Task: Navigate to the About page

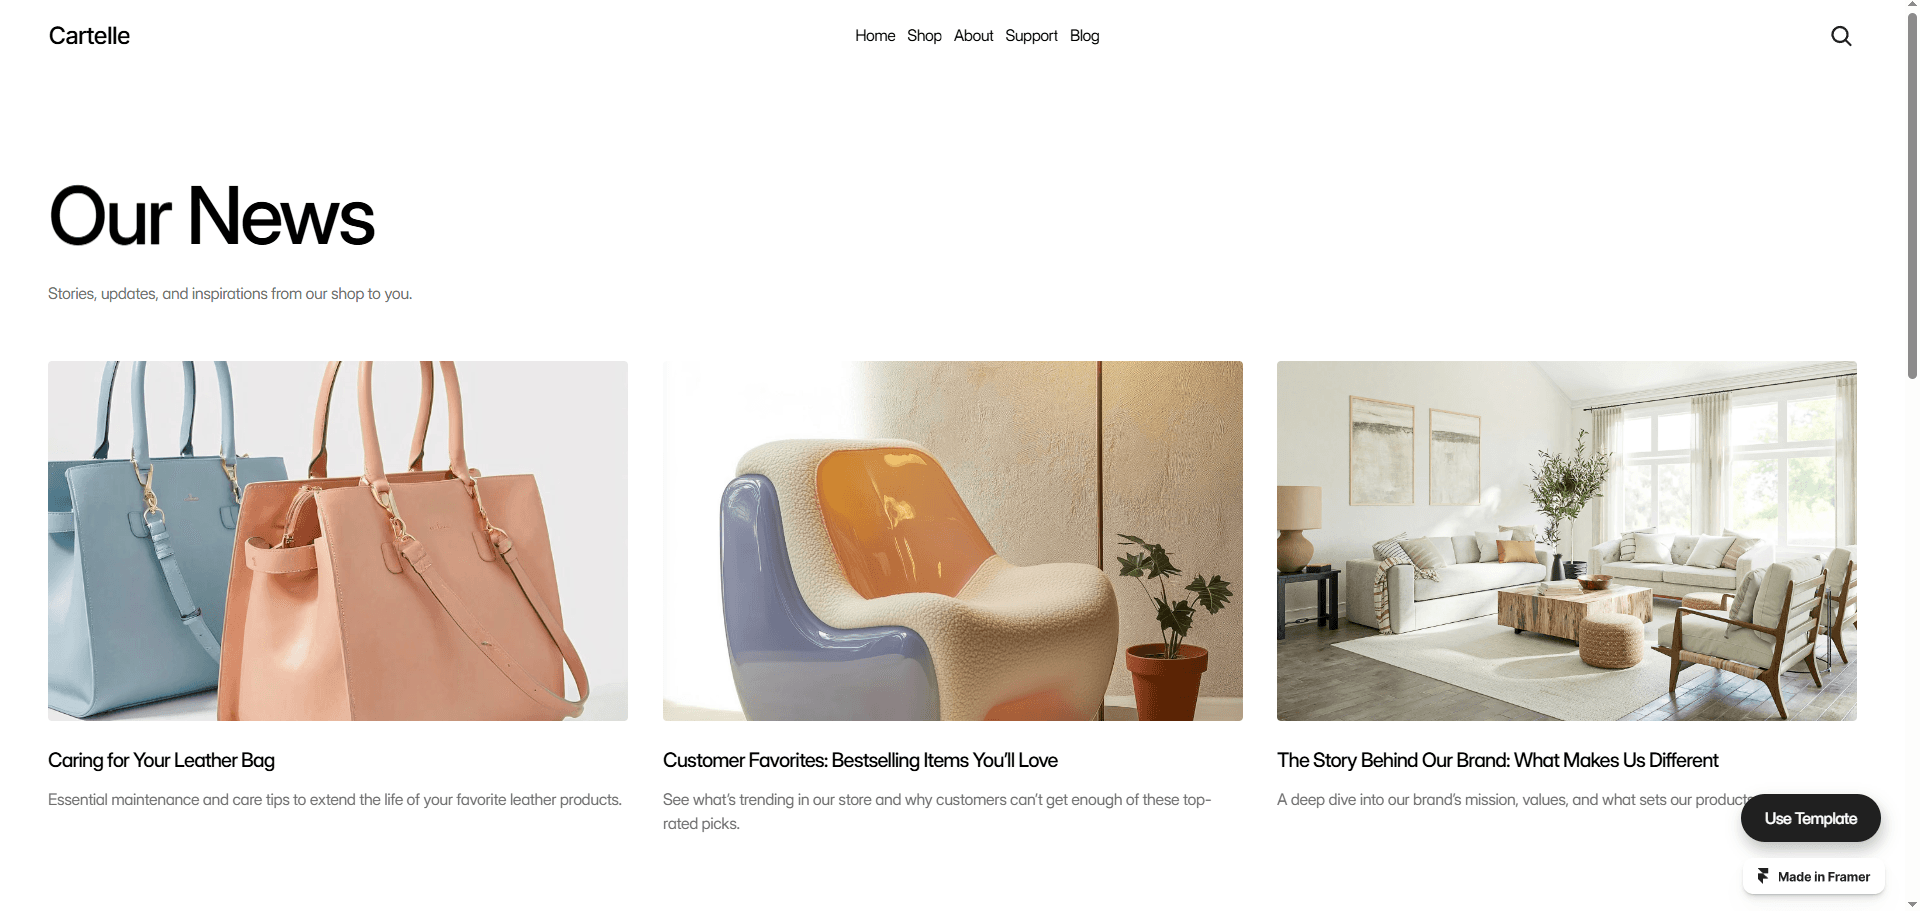Action: pos(973,36)
